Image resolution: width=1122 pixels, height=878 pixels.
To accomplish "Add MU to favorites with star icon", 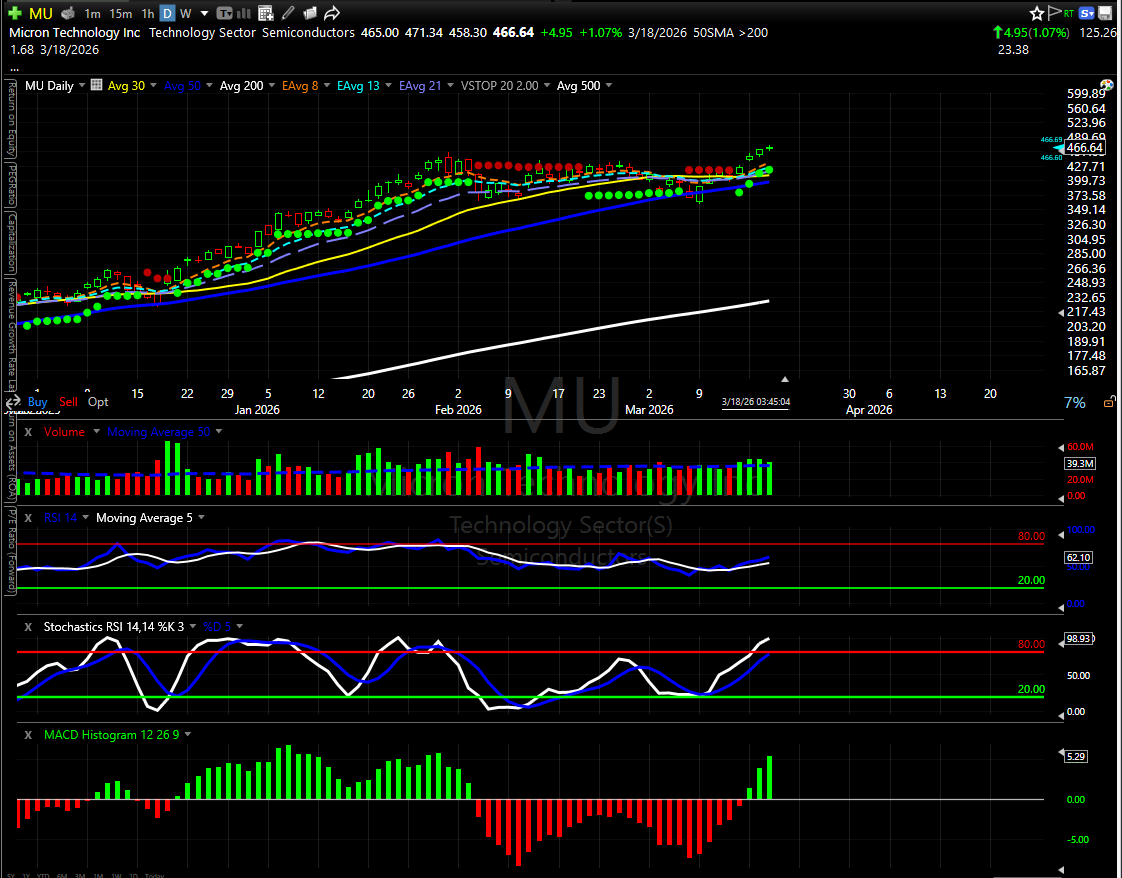I will (x=1037, y=13).
